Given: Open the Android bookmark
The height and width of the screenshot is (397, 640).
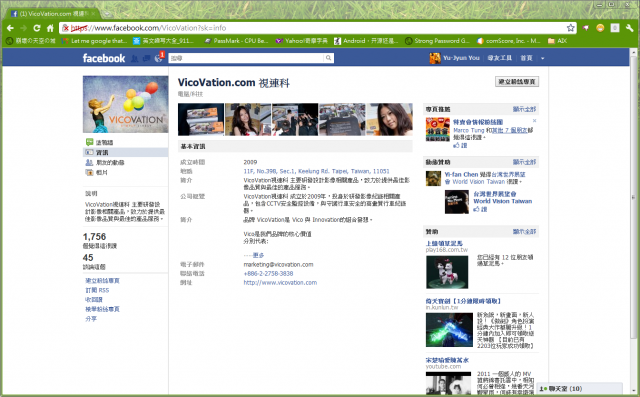Looking at the screenshot, I should (366, 41).
